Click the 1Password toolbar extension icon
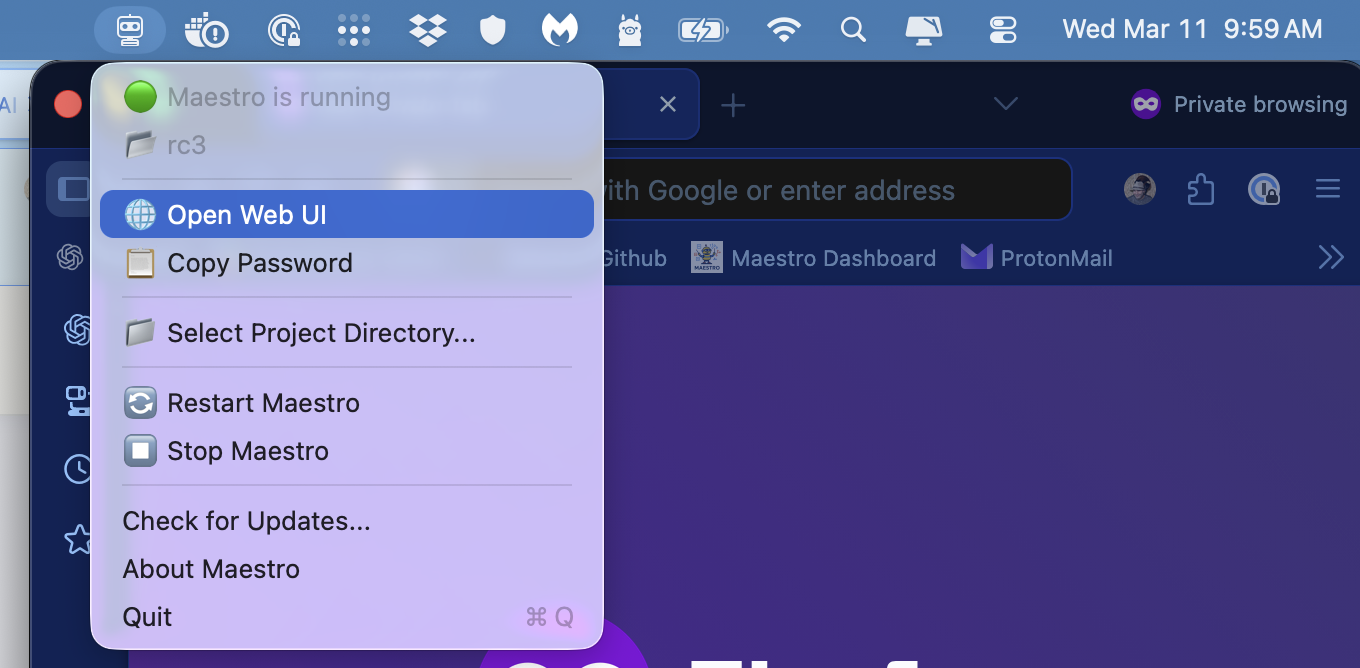Viewport: 1360px width, 668px height. pyautogui.click(x=1264, y=189)
